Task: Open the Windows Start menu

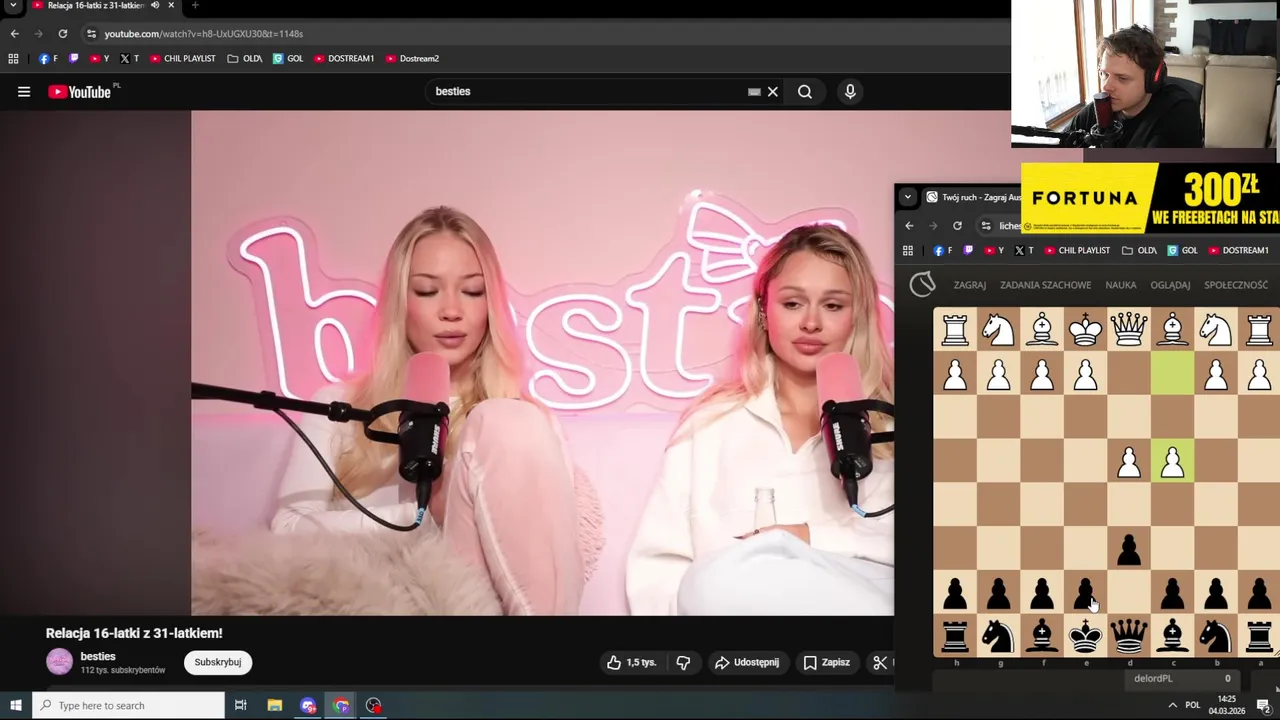Action: (15, 705)
